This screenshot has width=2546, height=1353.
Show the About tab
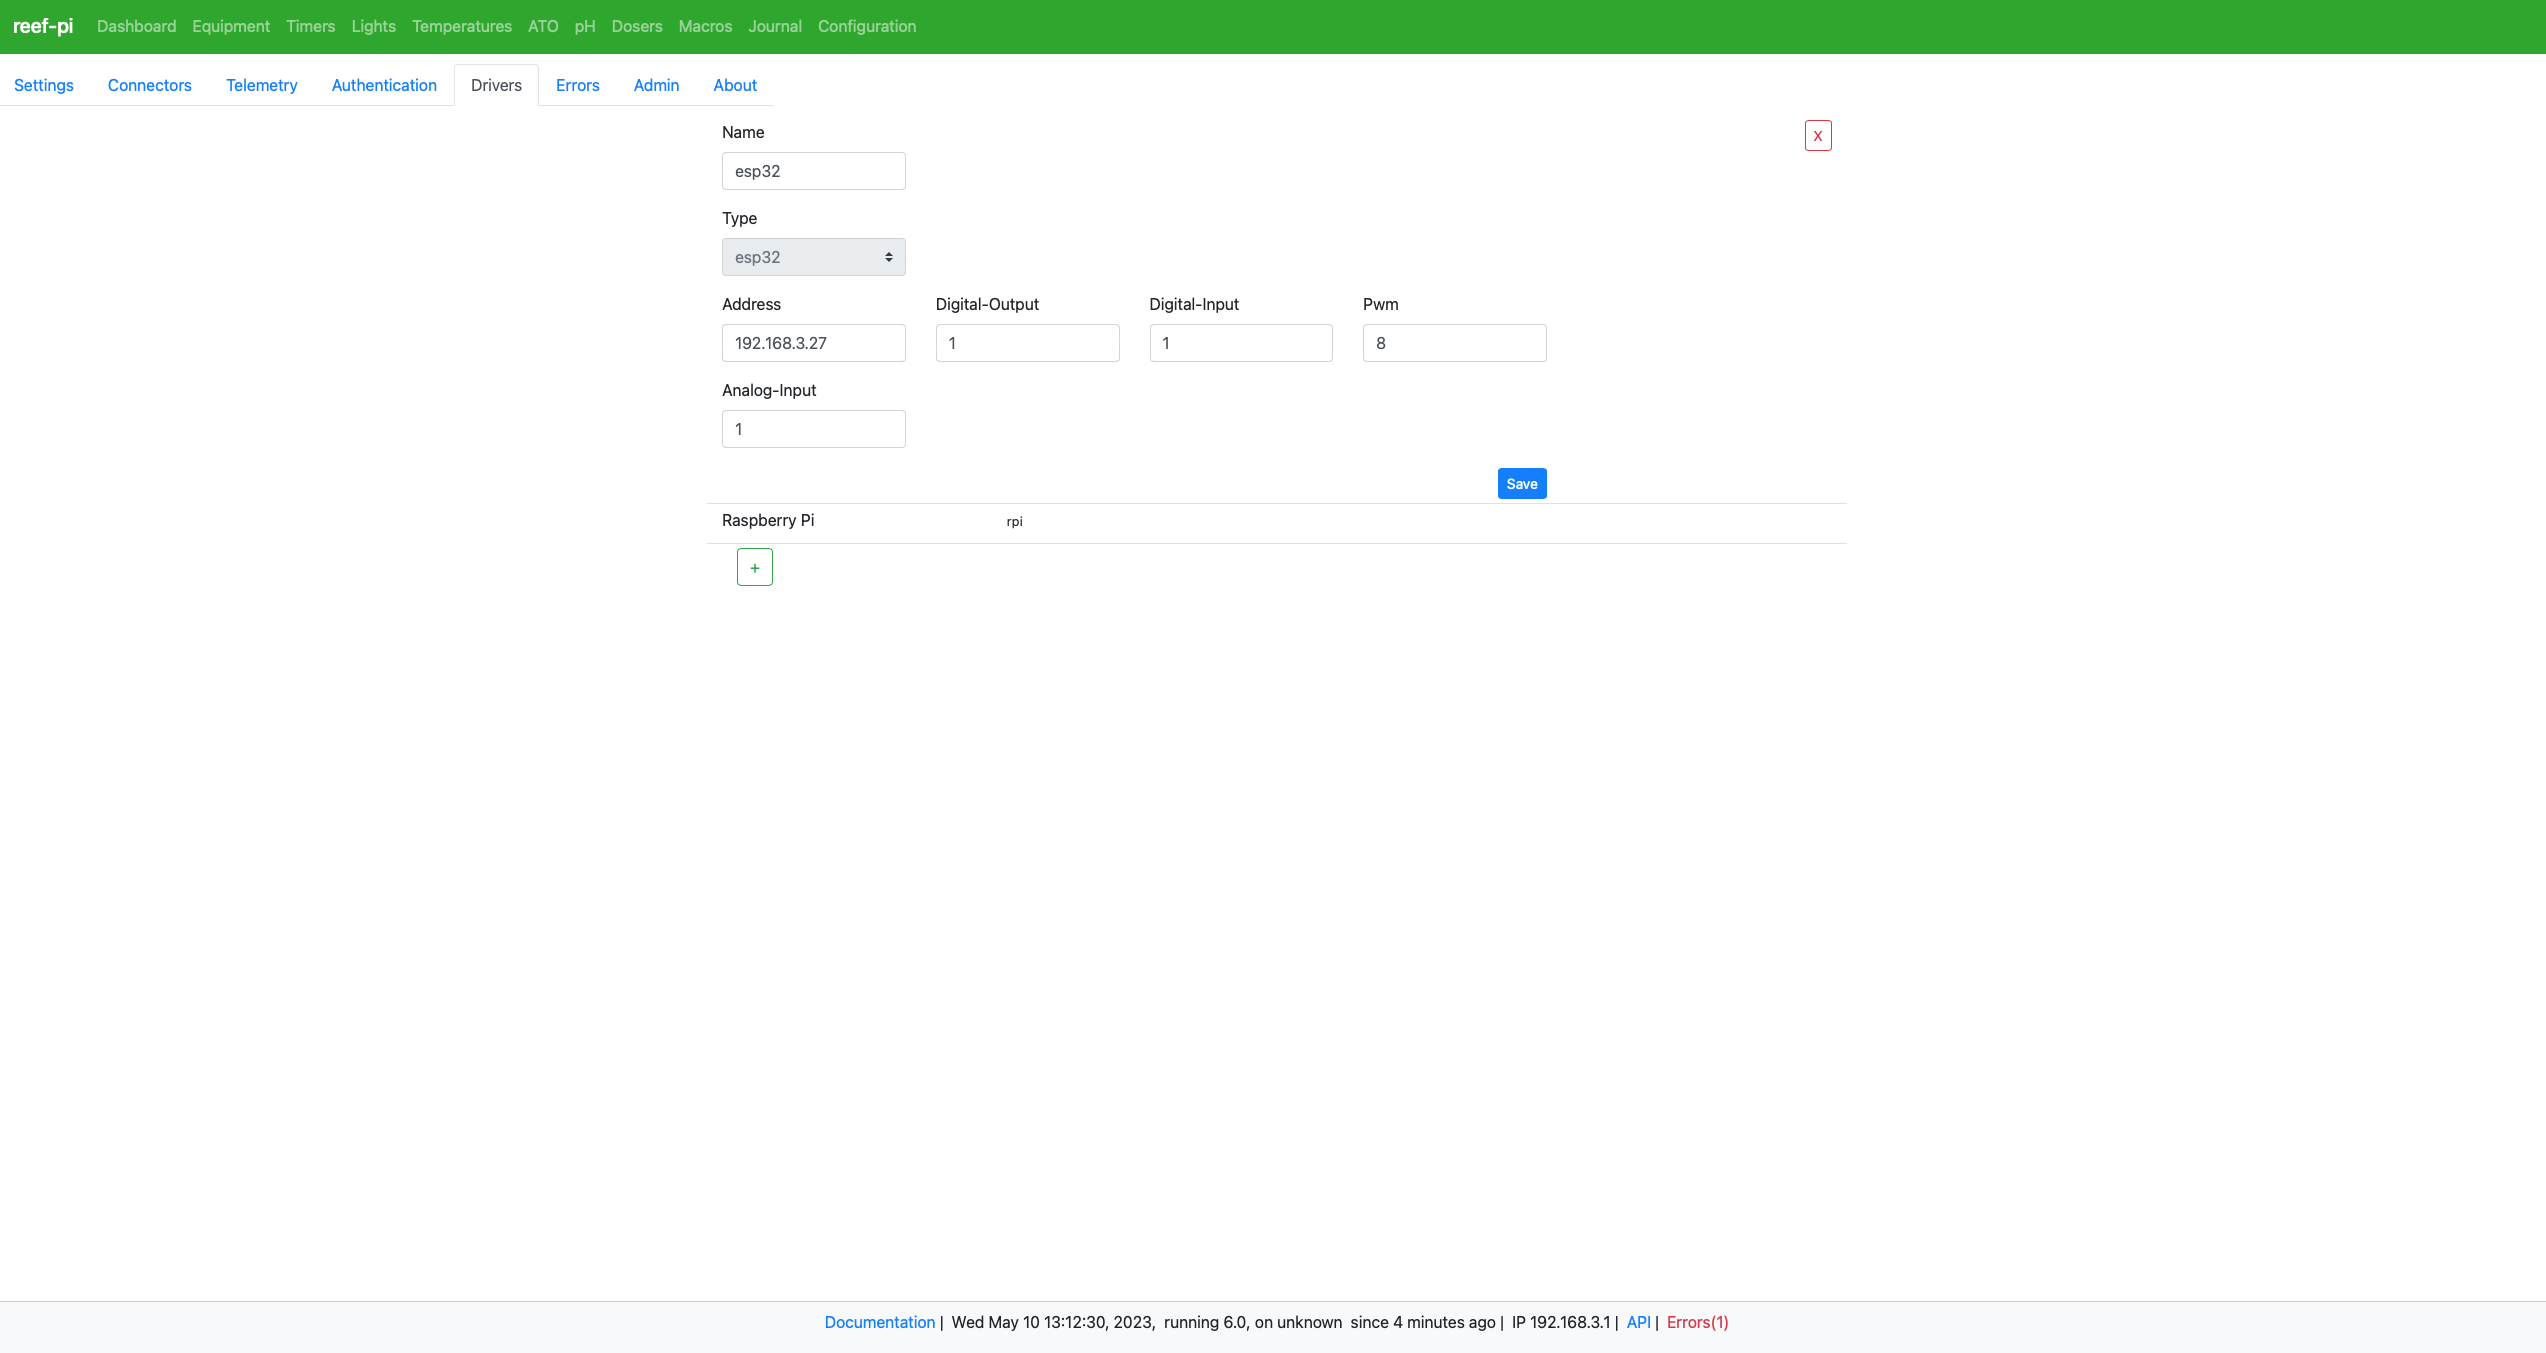tap(735, 85)
